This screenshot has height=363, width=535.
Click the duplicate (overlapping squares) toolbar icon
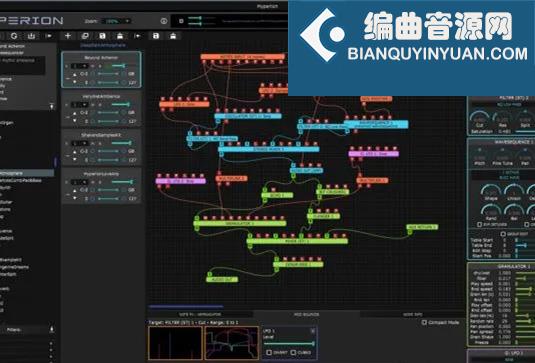(85, 36)
